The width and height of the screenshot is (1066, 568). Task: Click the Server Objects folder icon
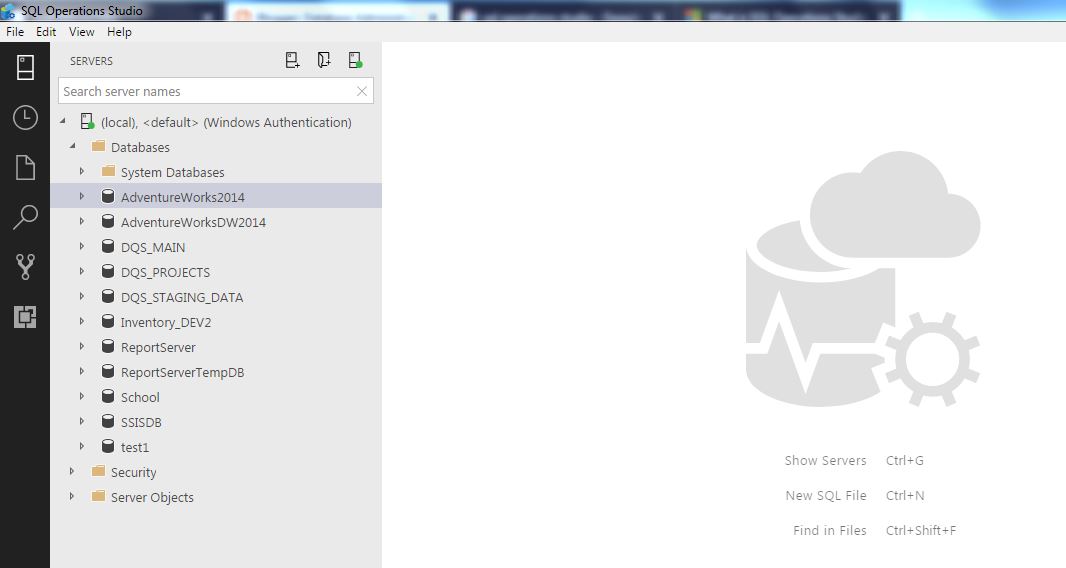(x=98, y=497)
